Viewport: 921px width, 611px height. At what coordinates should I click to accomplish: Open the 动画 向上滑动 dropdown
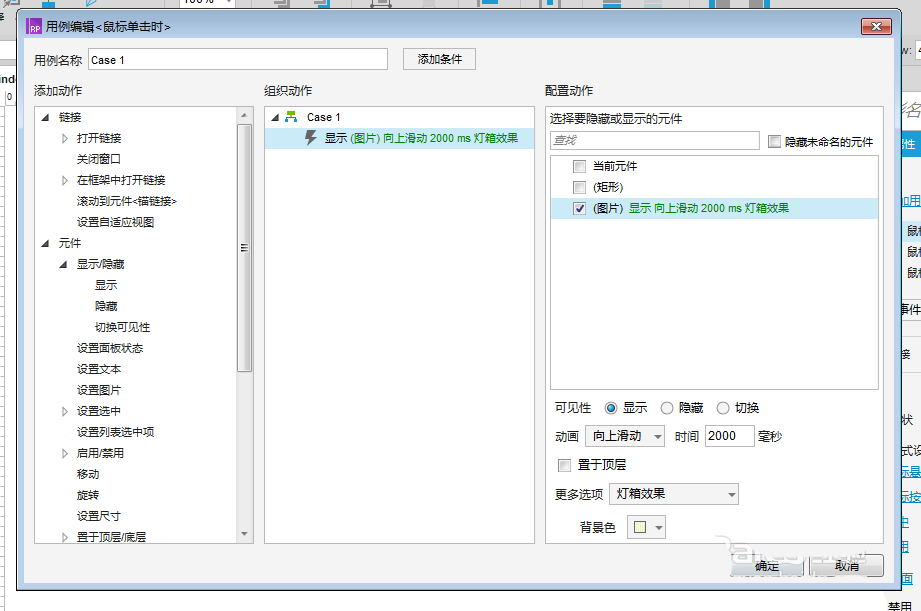tap(625, 436)
